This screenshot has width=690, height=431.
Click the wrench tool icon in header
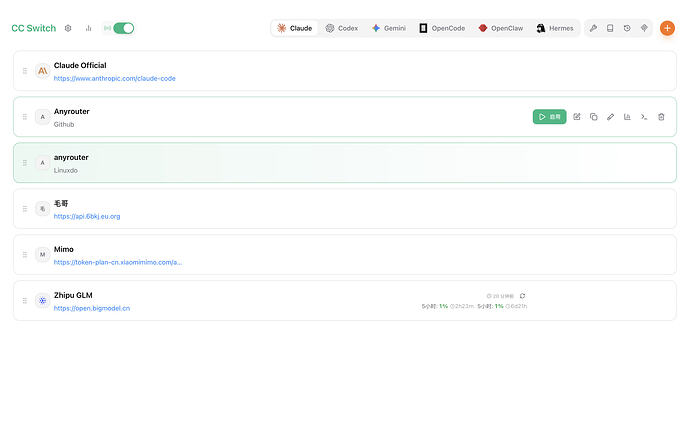593,28
